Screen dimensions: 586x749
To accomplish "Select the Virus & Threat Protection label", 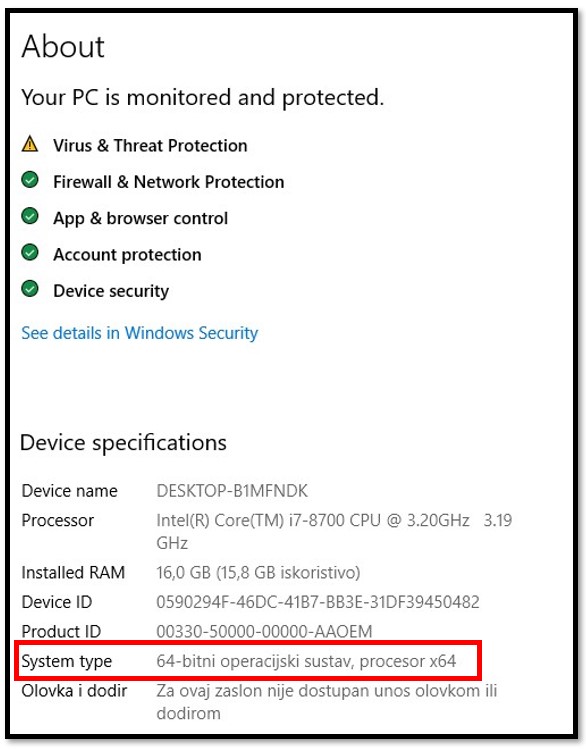I will (150, 146).
